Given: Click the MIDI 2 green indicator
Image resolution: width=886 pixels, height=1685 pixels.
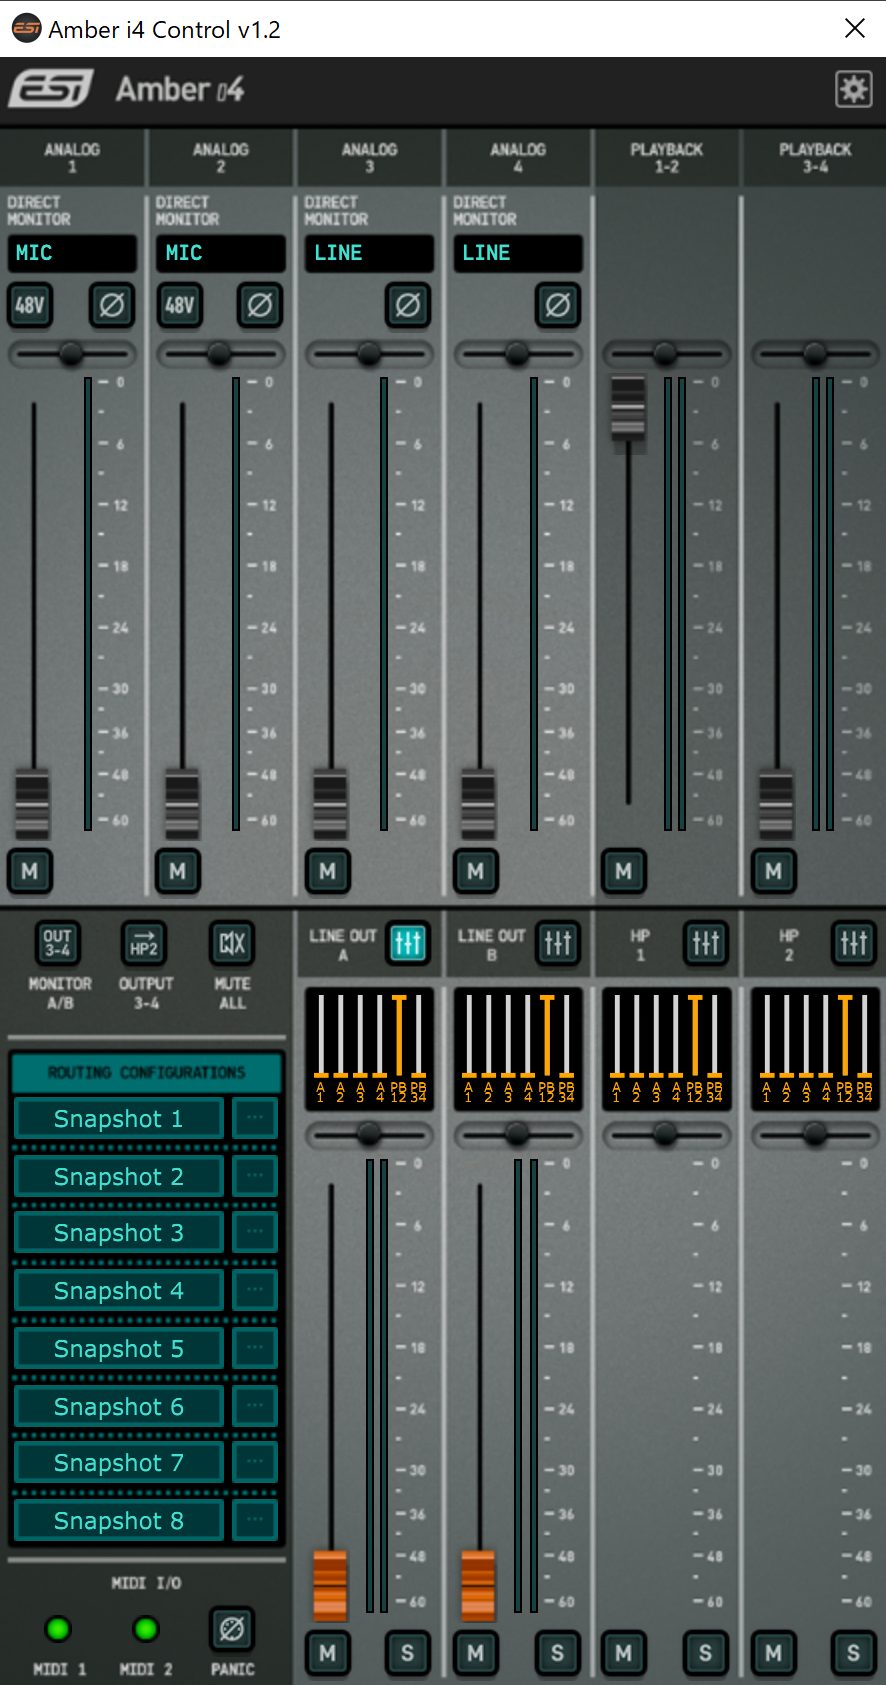Looking at the screenshot, I should coord(146,1629).
